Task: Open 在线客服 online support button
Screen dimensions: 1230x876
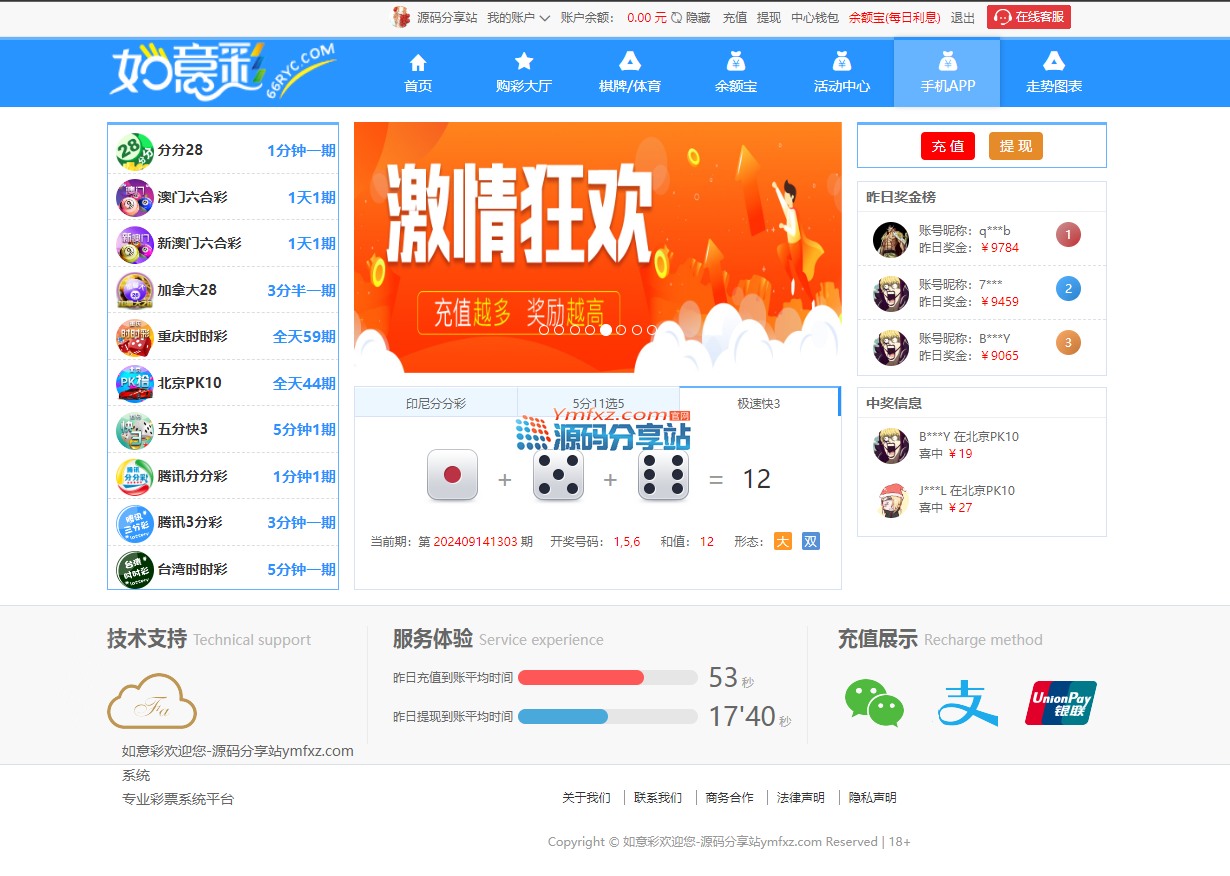Action: click(1028, 17)
